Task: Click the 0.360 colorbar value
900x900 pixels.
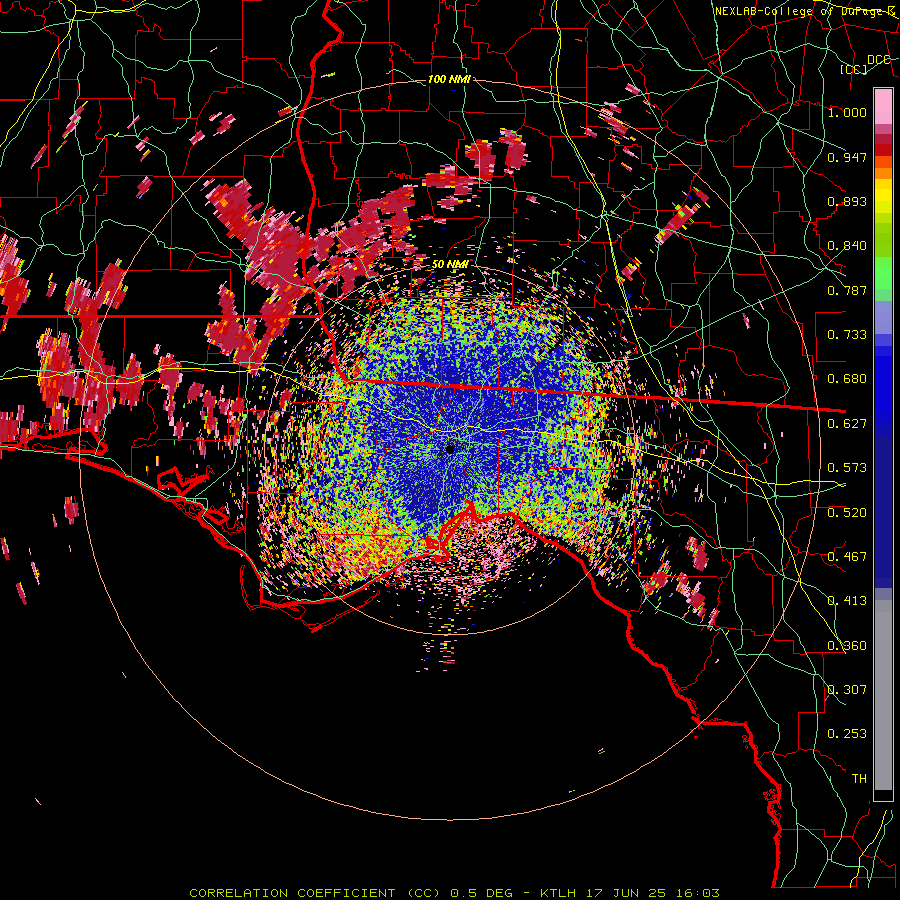Action: [x=847, y=646]
